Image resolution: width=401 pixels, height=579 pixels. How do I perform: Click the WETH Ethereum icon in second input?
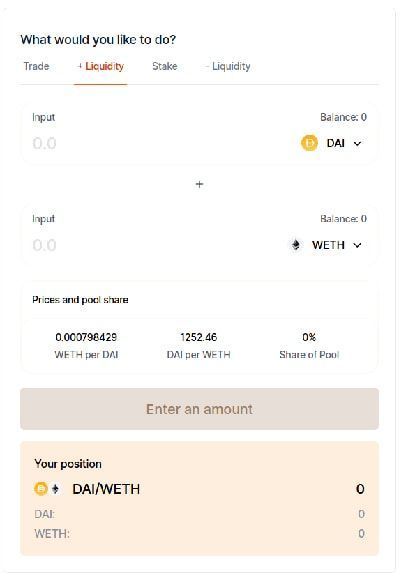click(x=296, y=245)
